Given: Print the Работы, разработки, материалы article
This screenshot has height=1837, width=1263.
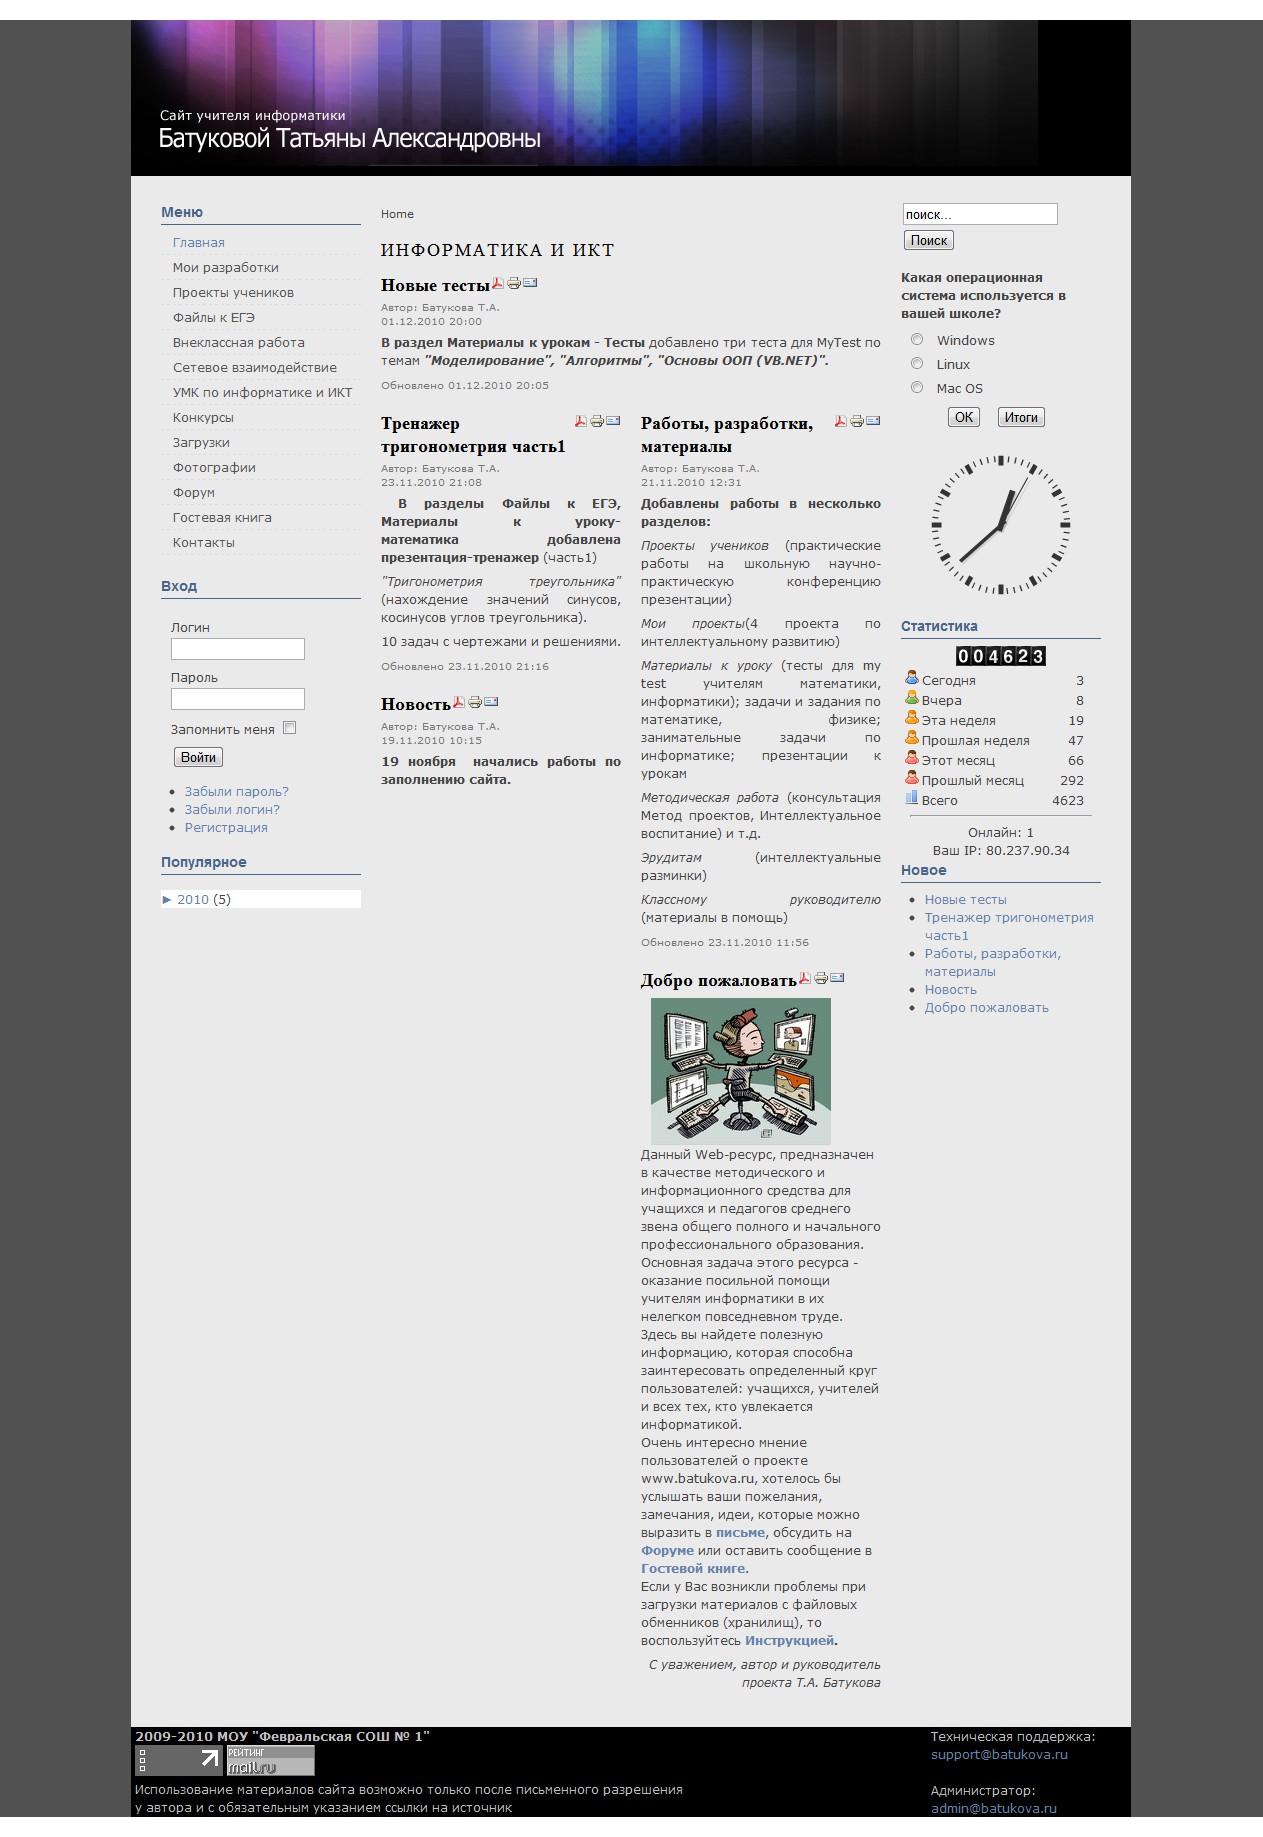Looking at the screenshot, I should [x=857, y=421].
